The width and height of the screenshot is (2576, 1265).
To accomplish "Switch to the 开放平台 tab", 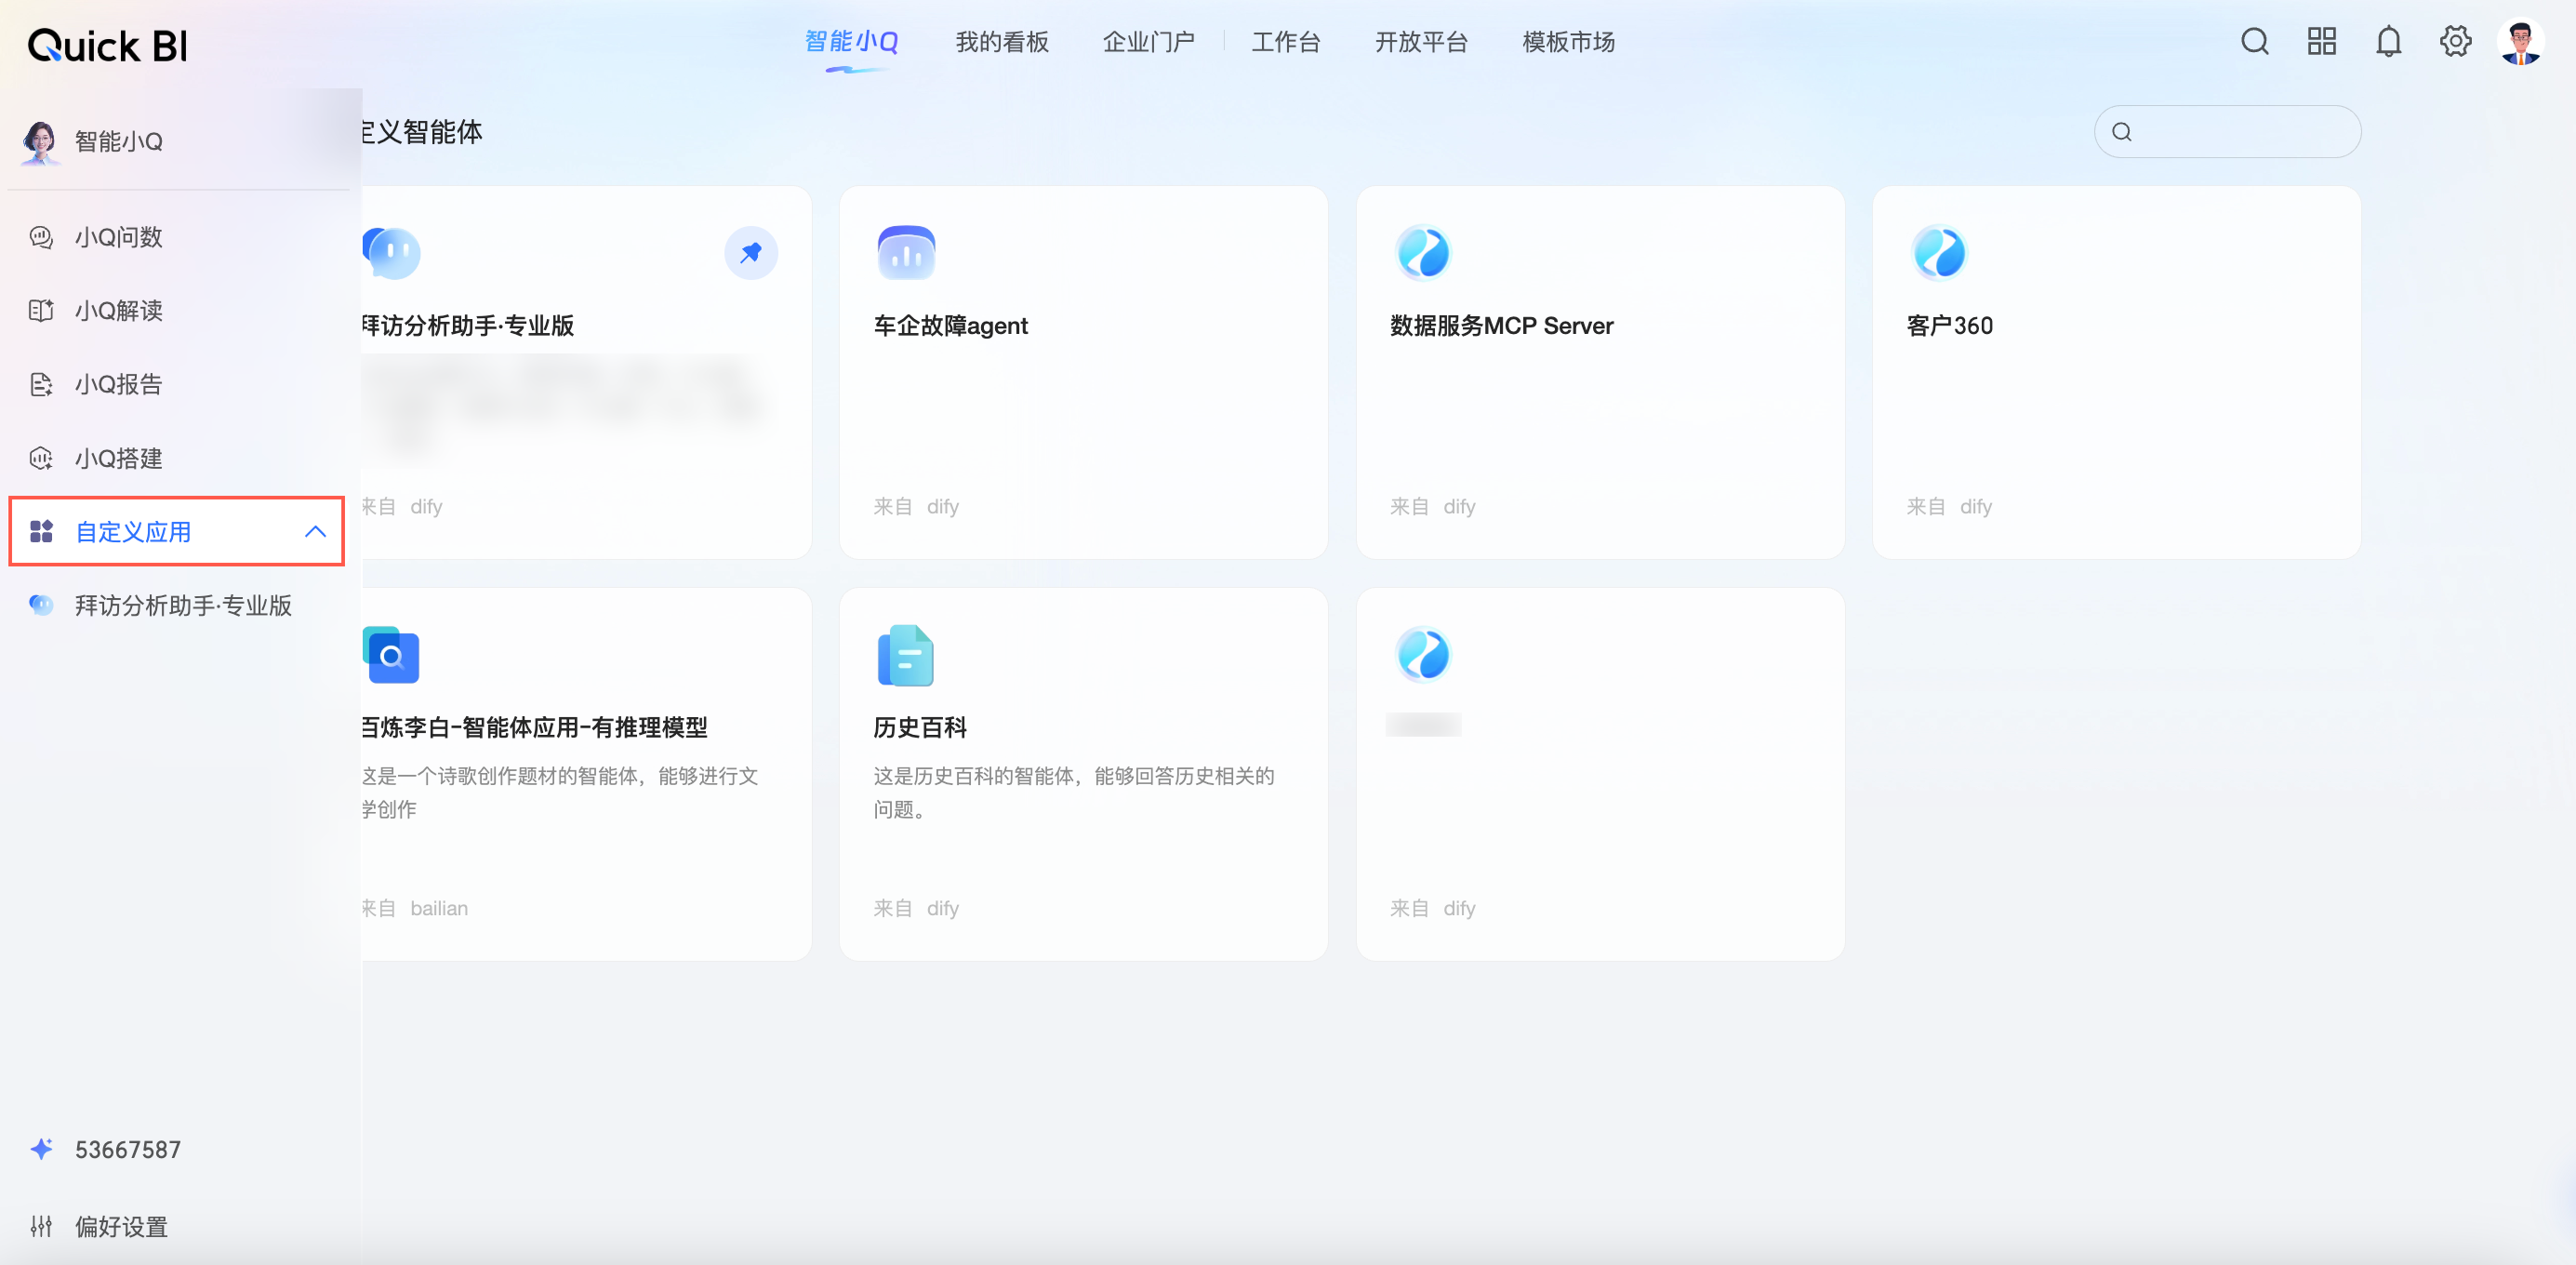I will pos(1421,42).
